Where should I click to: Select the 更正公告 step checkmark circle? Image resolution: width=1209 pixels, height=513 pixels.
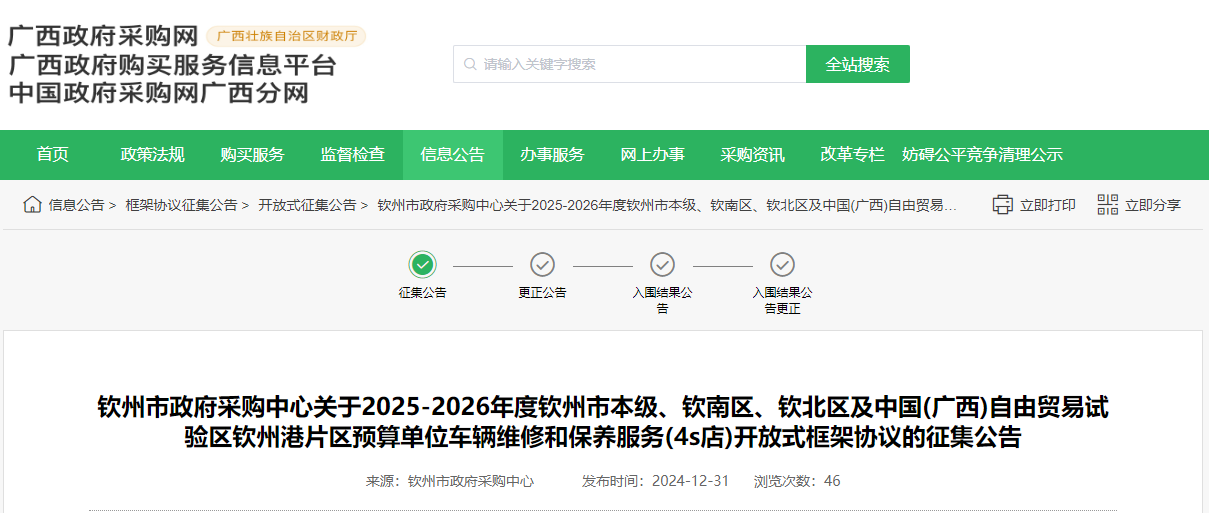click(542, 264)
